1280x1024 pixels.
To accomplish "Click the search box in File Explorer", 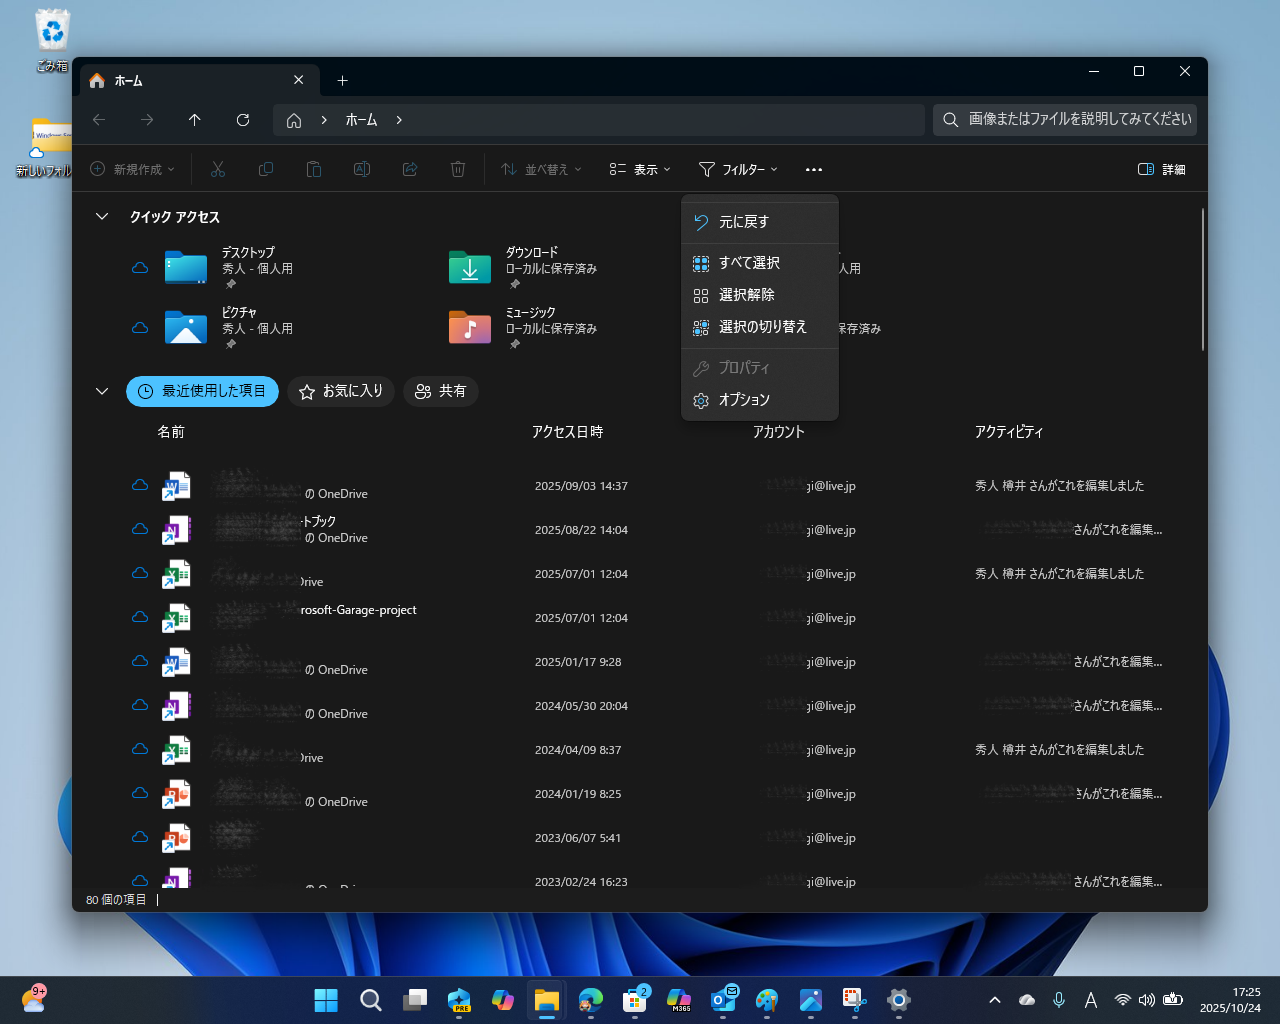I will [1065, 120].
